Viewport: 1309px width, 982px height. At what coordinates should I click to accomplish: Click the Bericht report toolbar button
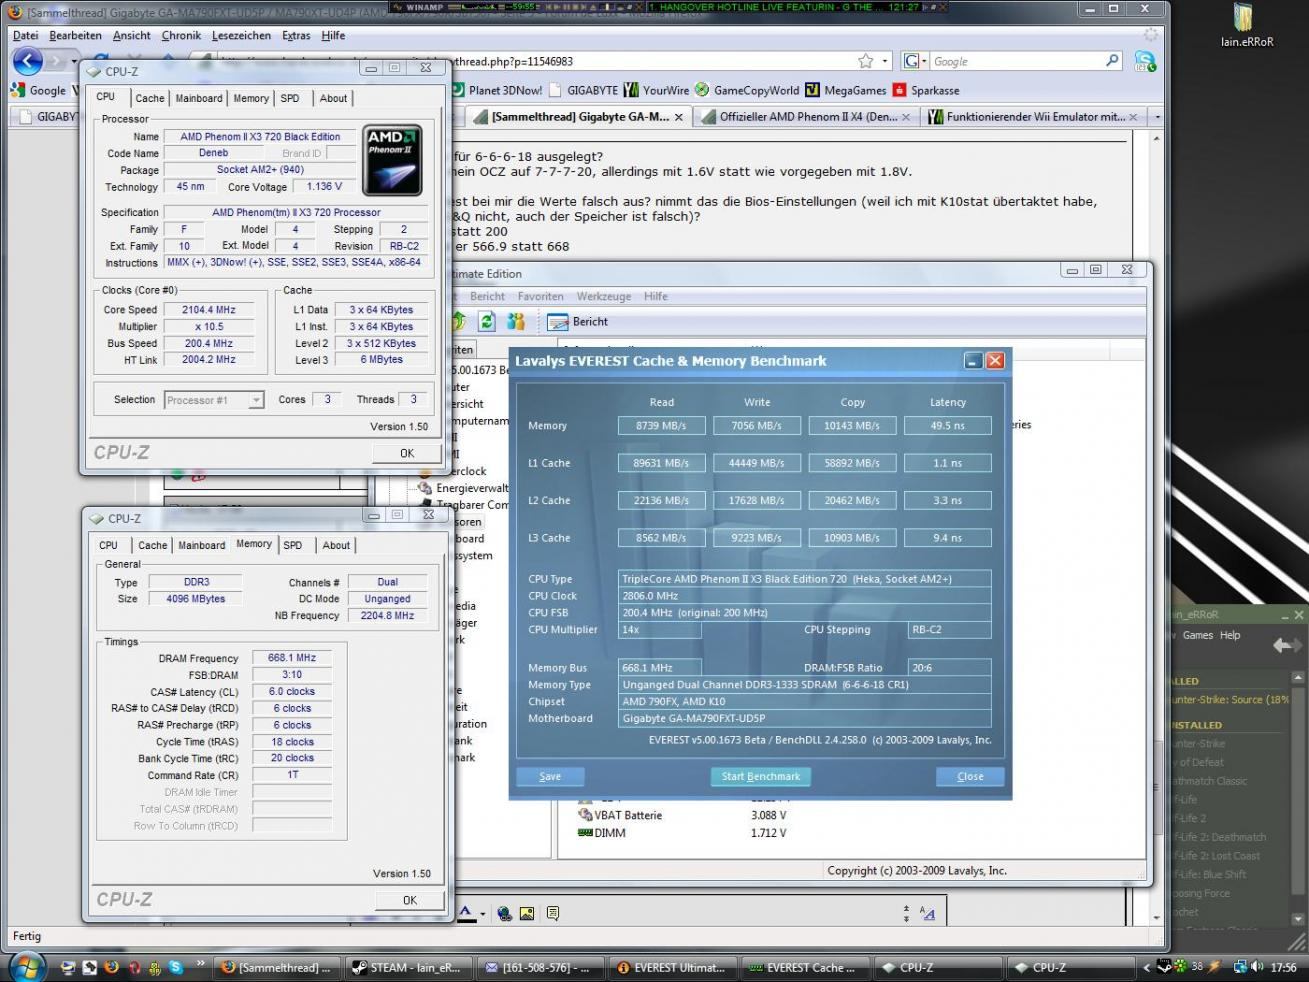[x=577, y=321]
